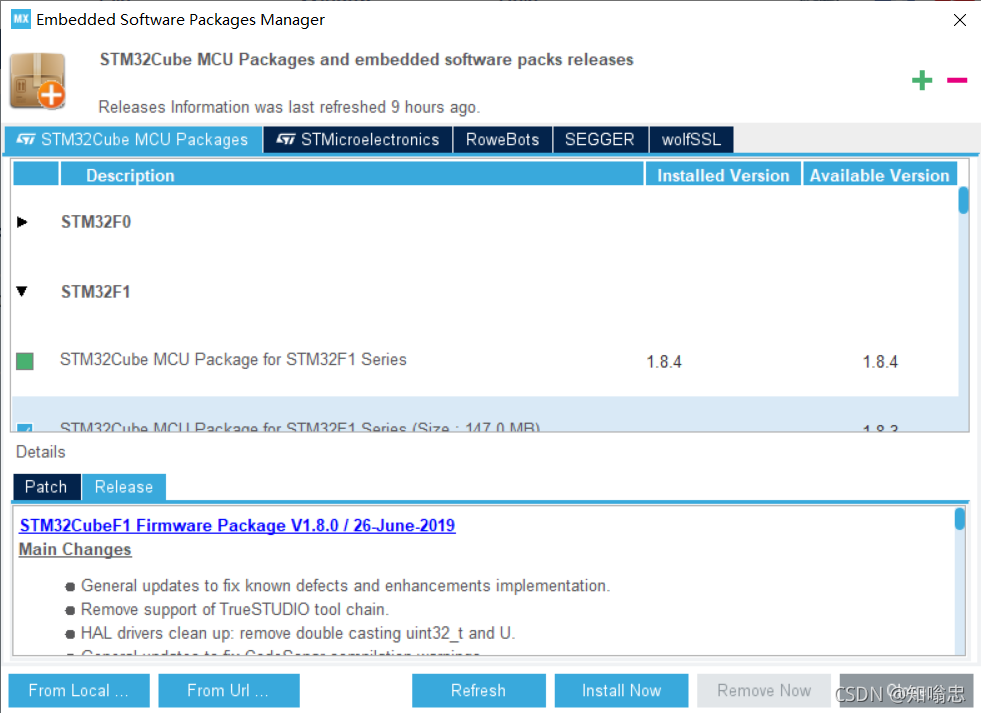Open STM32CubeF1 Firmware Package V1.8.0 link
The height and width of the screenshot is (713, 981).
237,525
